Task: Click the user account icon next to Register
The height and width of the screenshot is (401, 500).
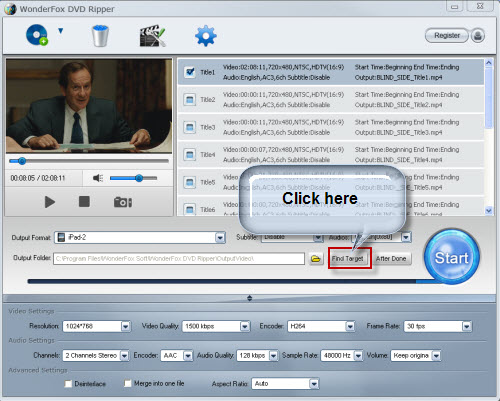Action: (x=478, y=35)
